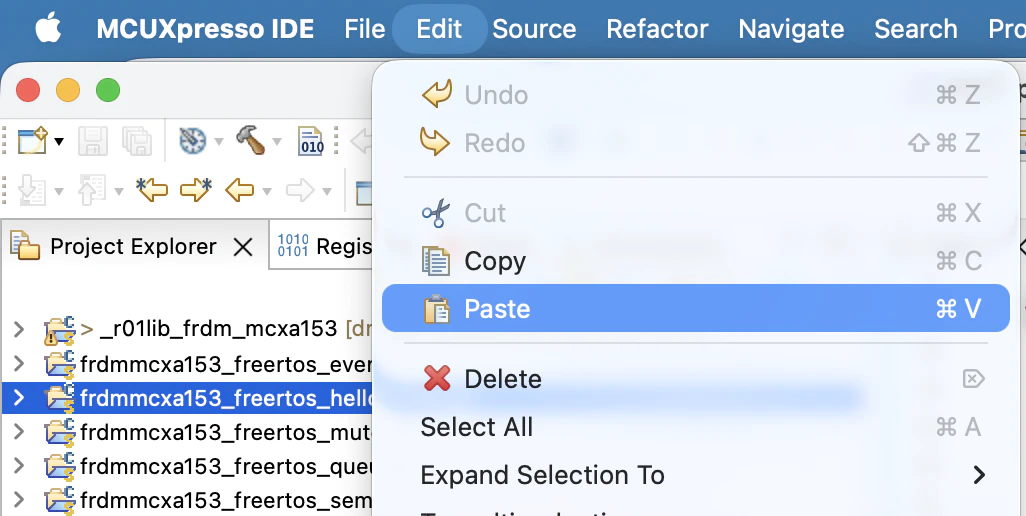
Task: Click the Registers tab binary icon
Action: click(292, 245)
